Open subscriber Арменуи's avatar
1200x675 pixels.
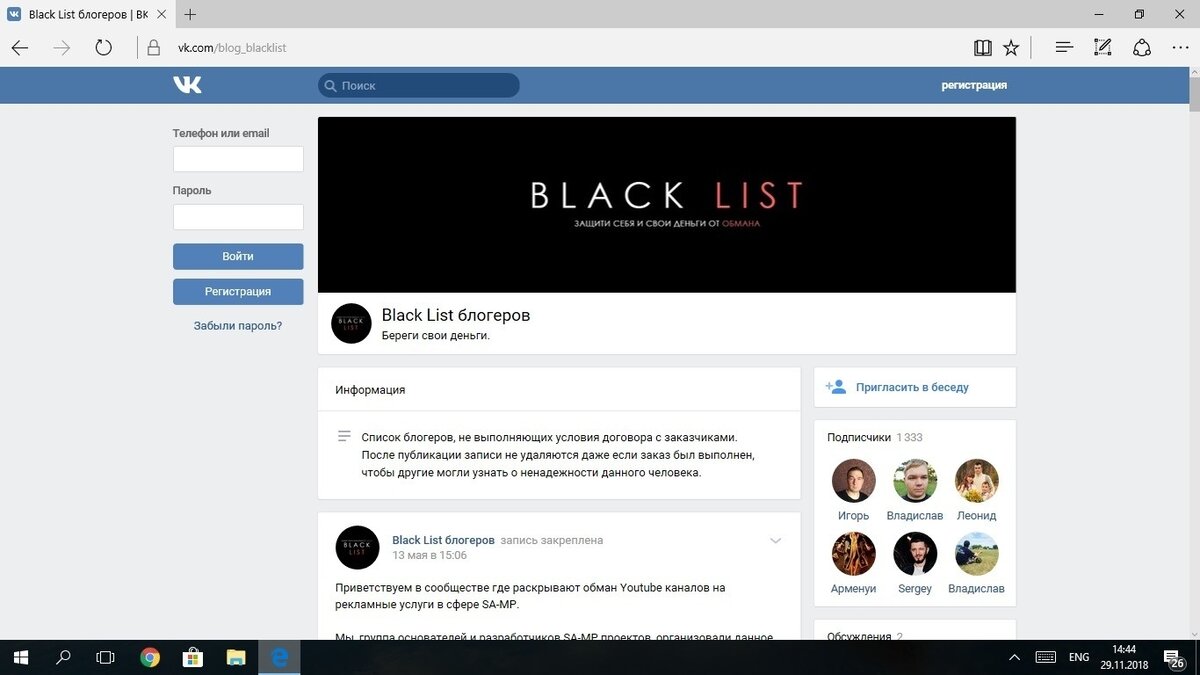[x=854, y=554]
